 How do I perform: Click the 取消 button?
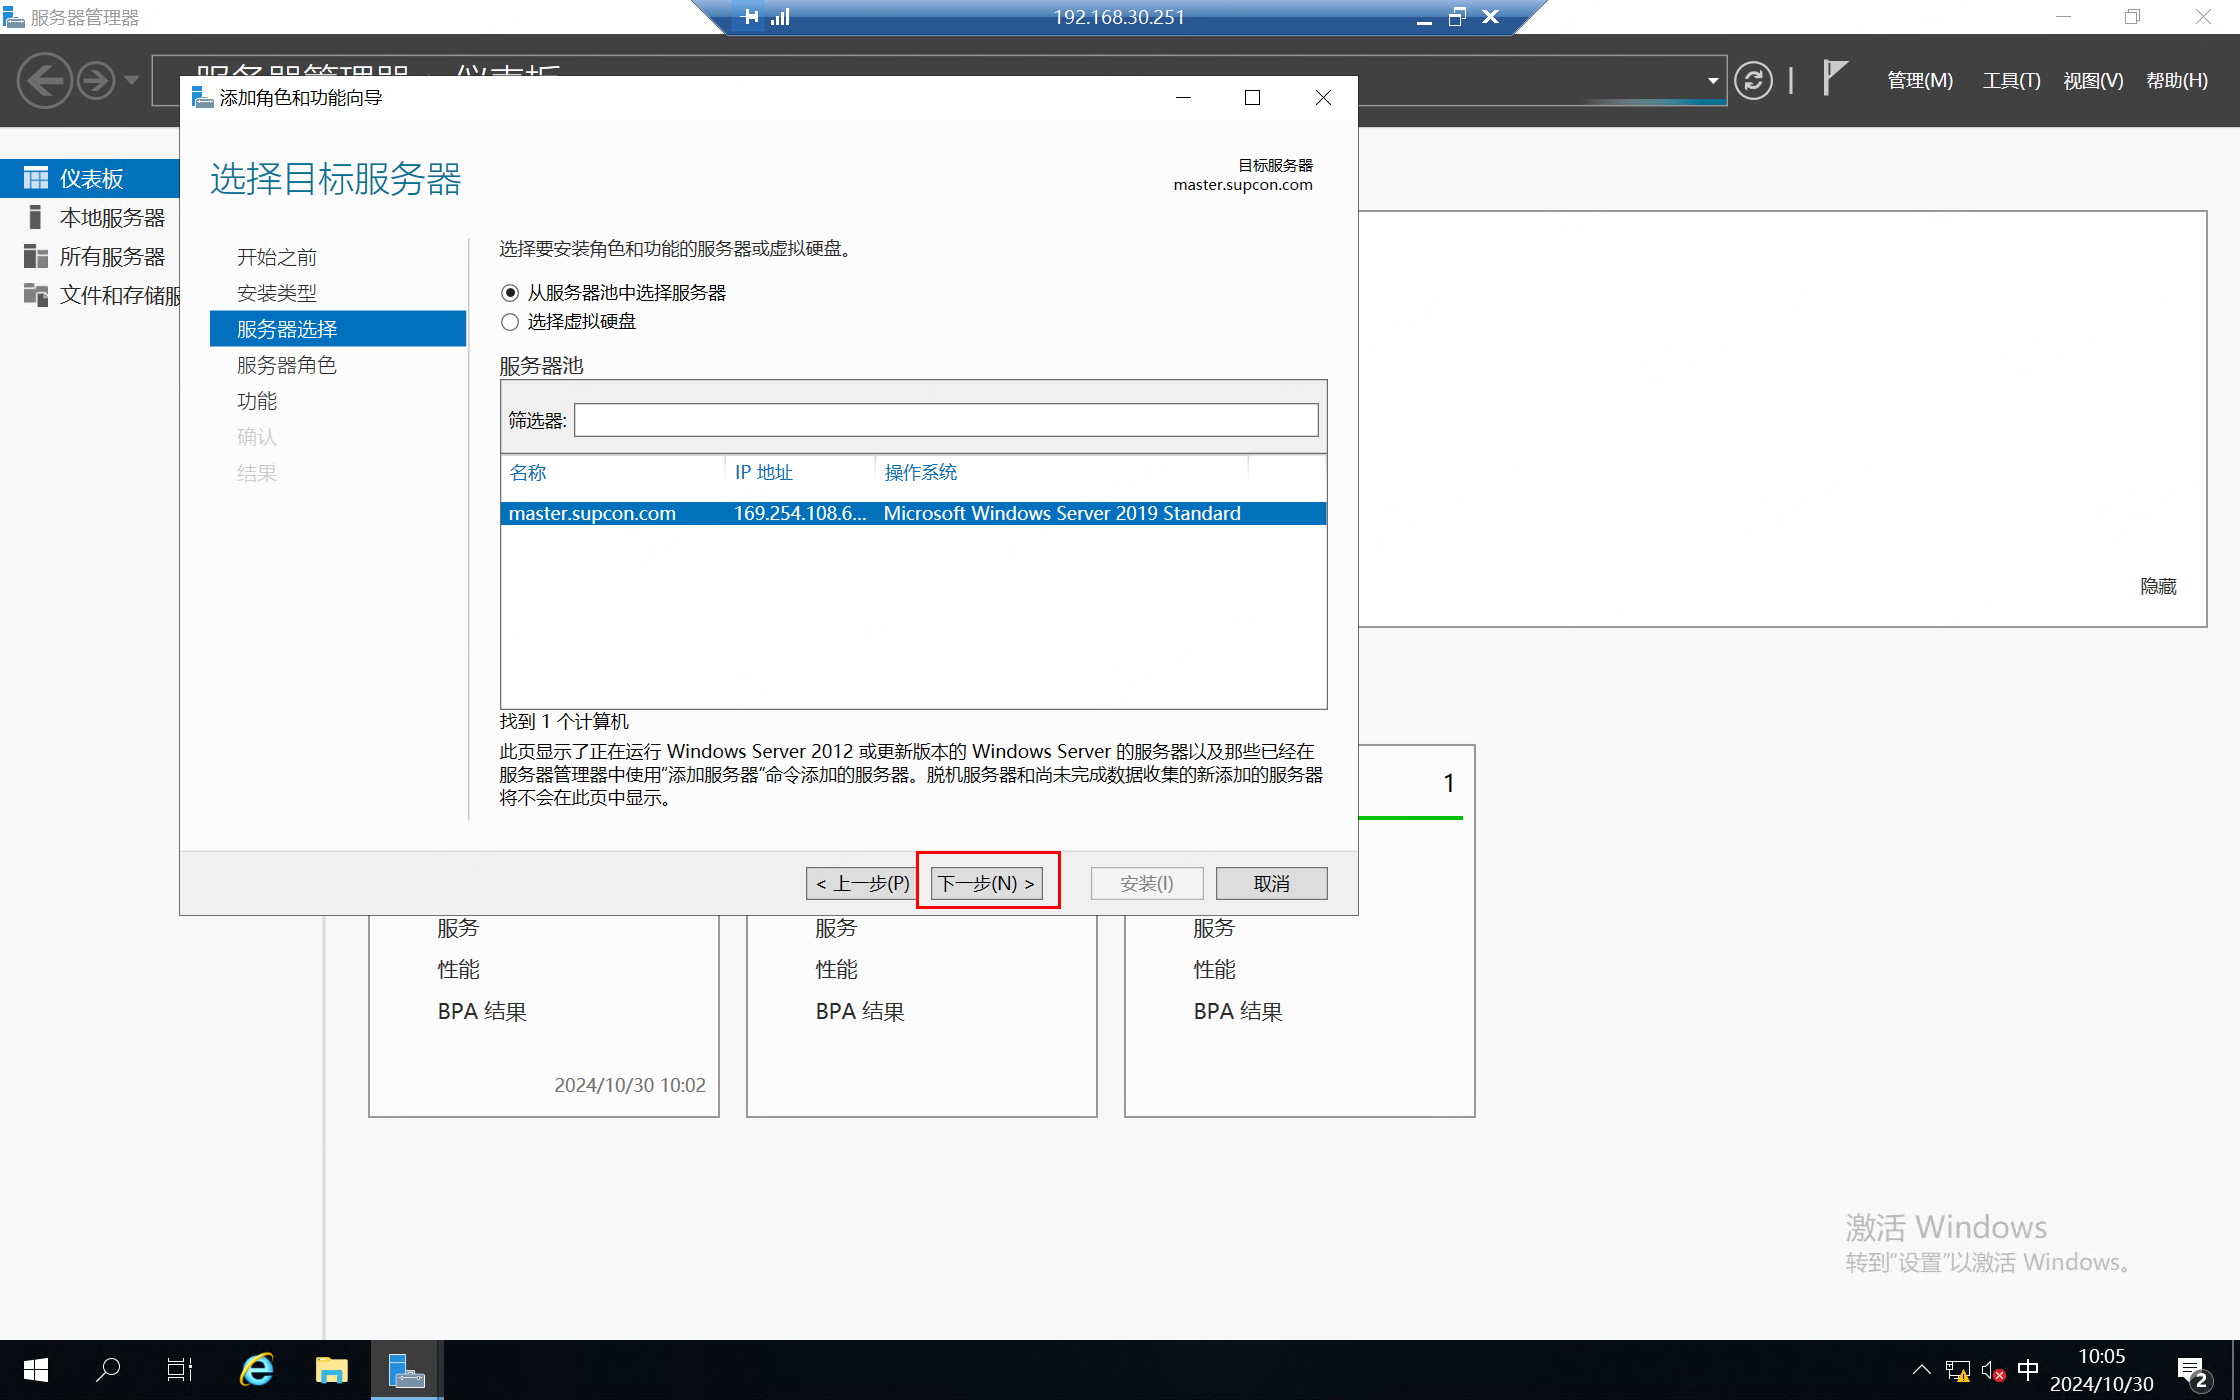tap(1271, 883)
